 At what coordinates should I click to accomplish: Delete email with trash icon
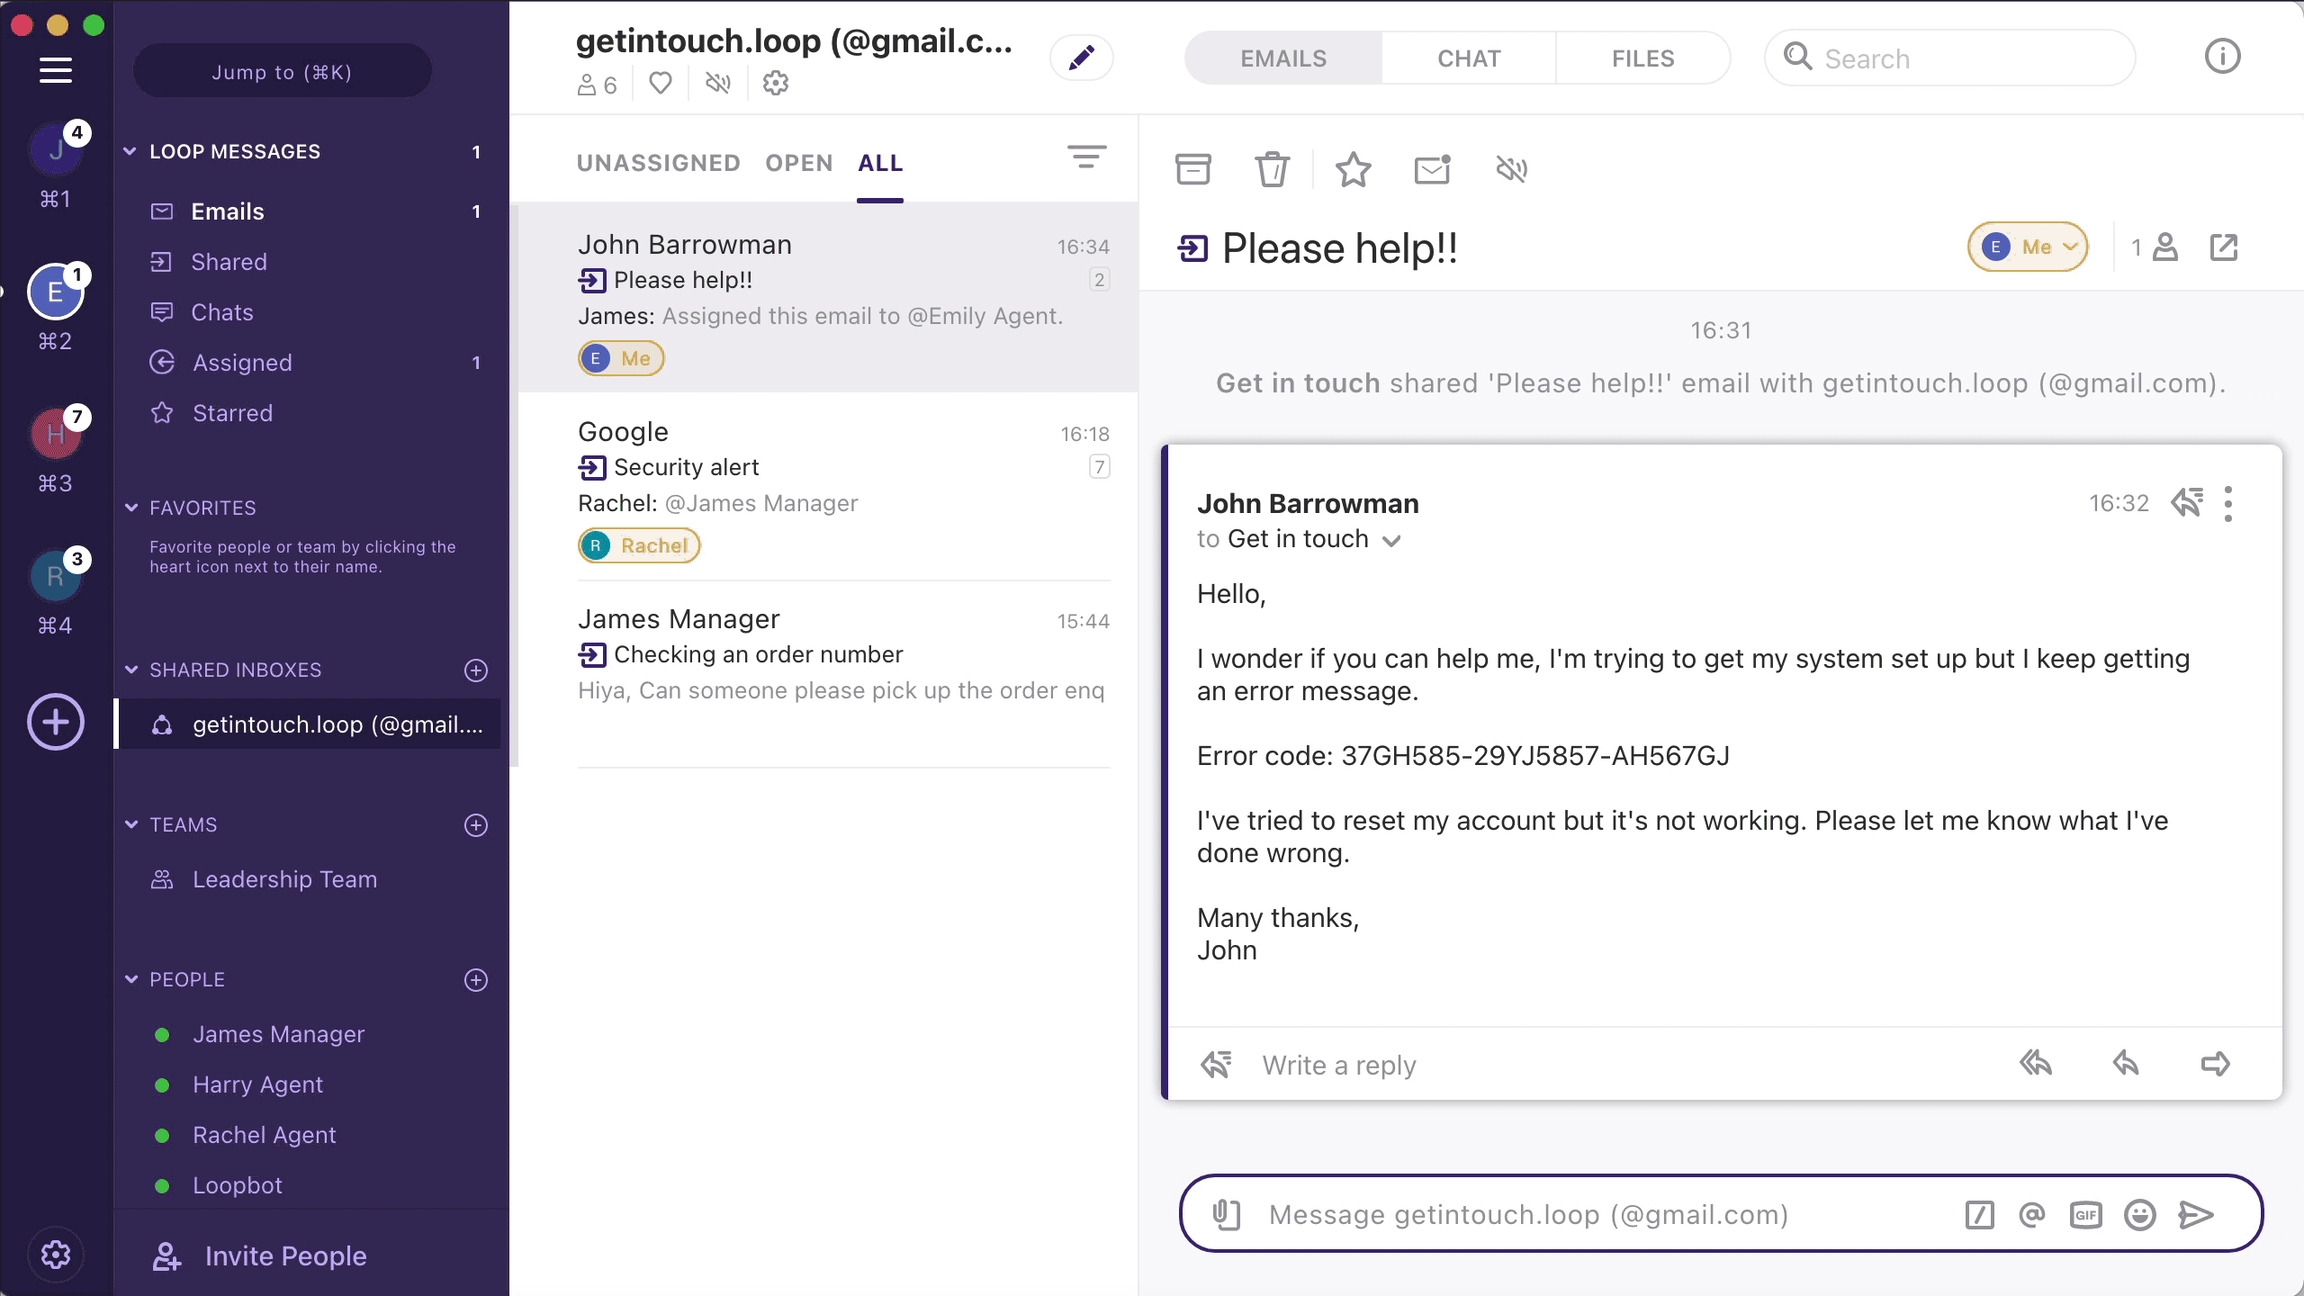(1272, 169)
